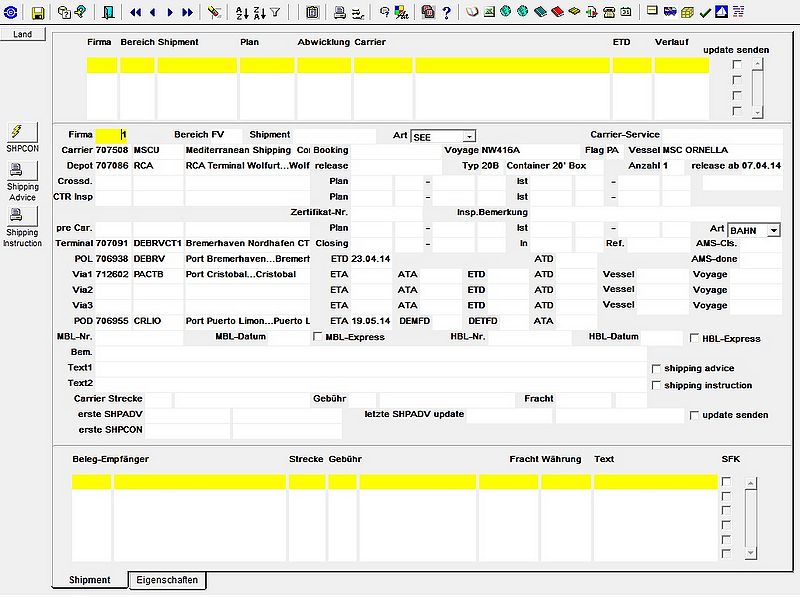Click the eraser clear icon

[215, 12]
